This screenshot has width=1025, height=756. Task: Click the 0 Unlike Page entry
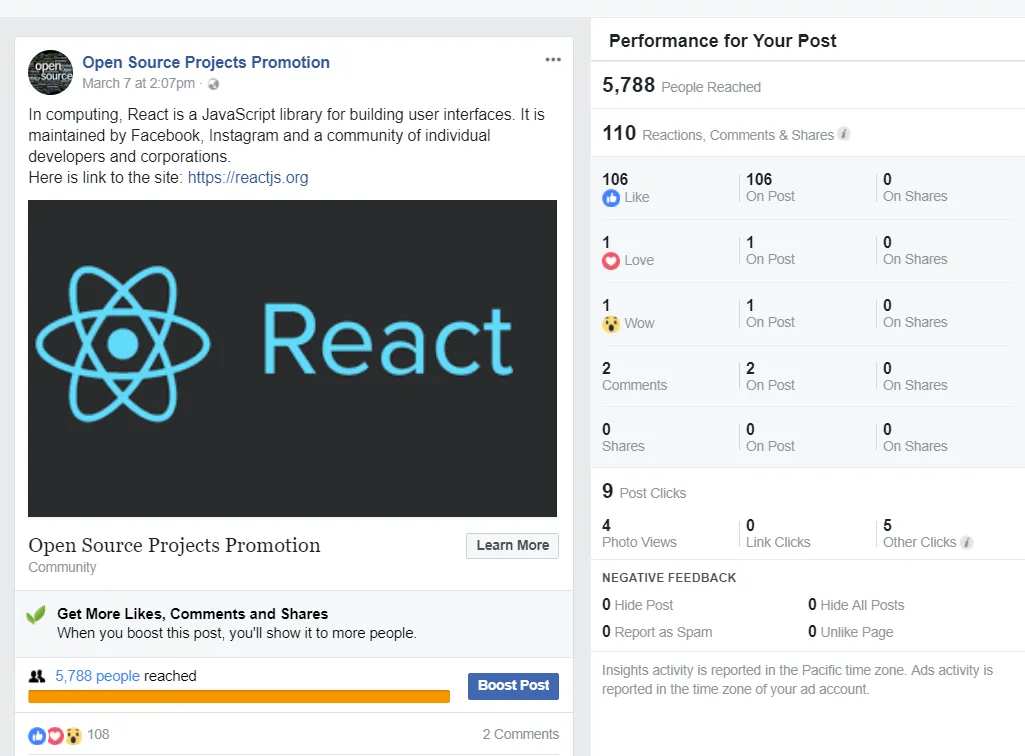(850, 632)
